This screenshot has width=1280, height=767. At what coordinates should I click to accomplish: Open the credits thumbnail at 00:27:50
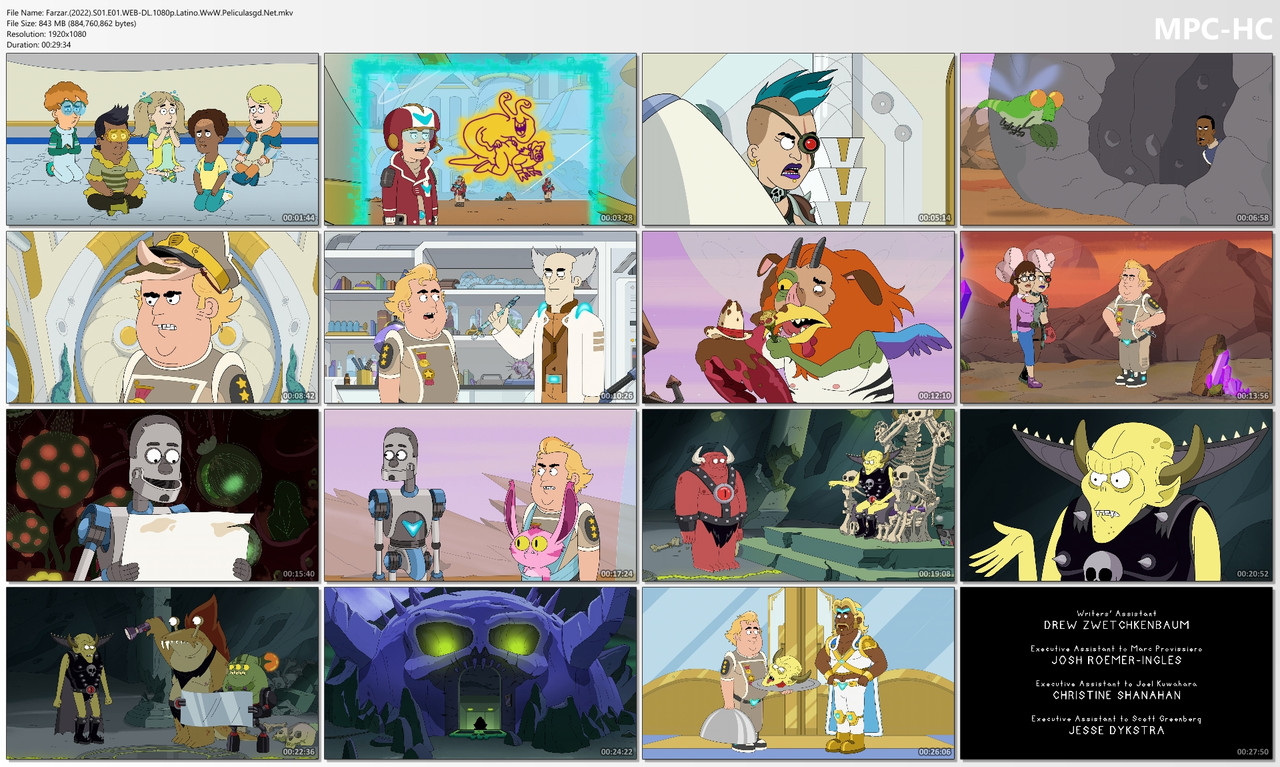point(1116,673)
